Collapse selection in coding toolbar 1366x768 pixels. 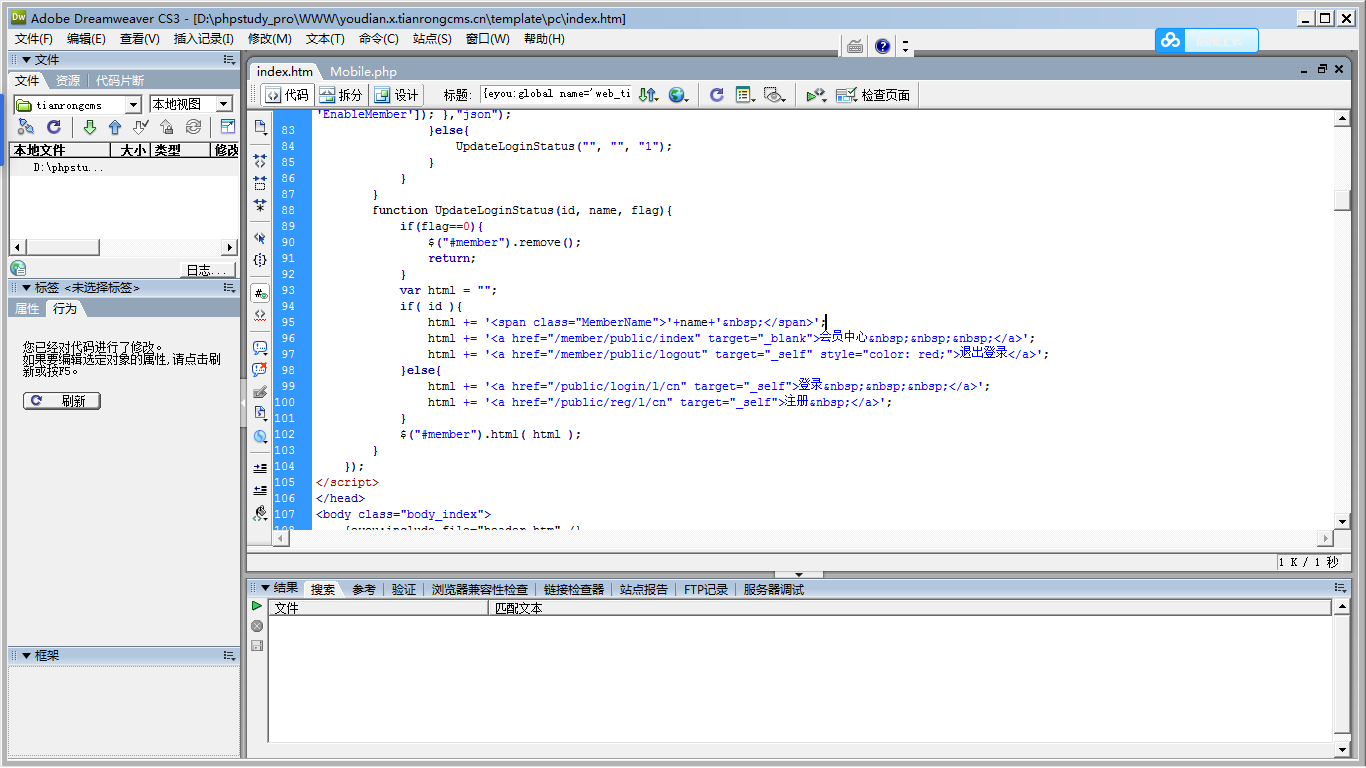pos(260,183)
